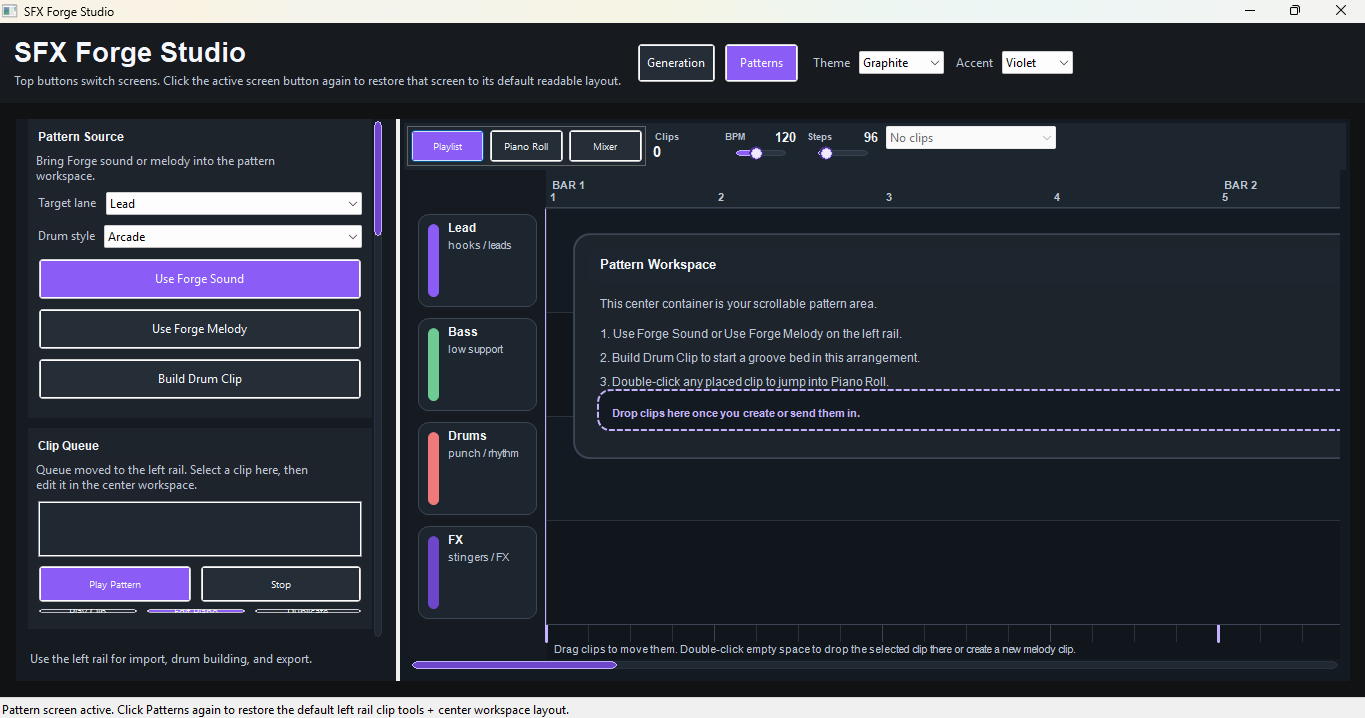The width and height of the screenshot is (1365, 718).
Task: Switch to the Generation screen
Action: (676, 63)
